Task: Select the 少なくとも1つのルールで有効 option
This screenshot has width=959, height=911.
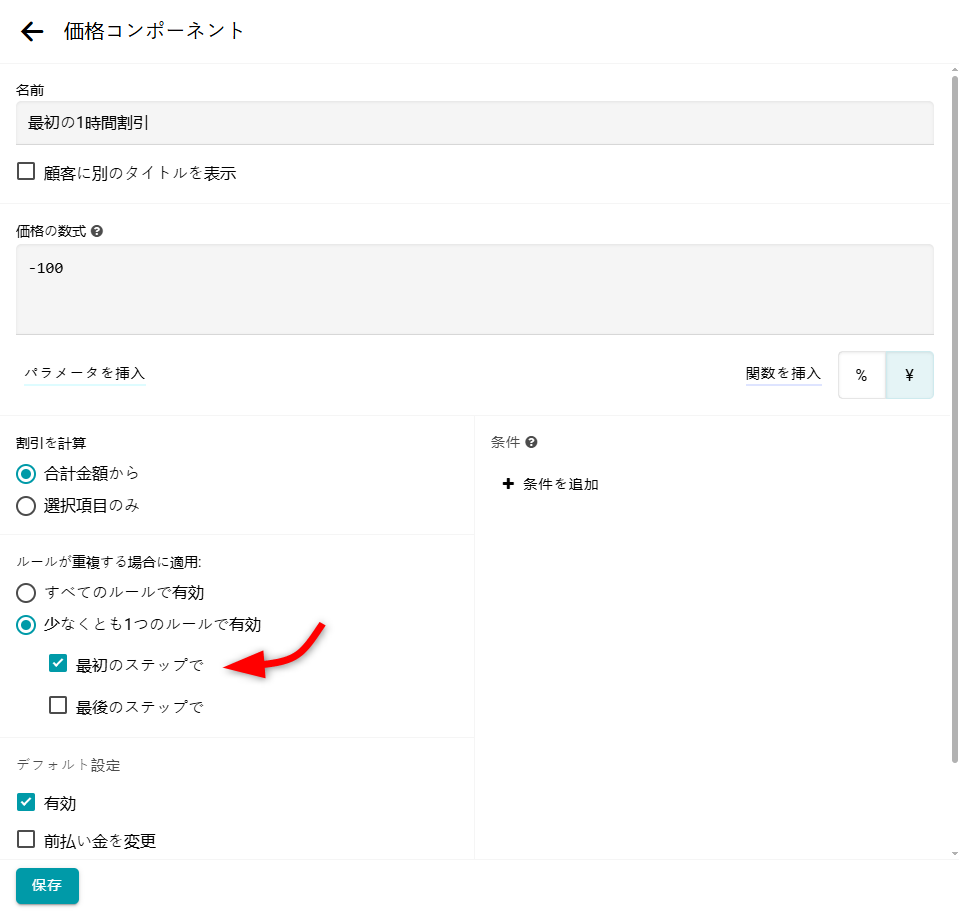Action: (26, 625)
